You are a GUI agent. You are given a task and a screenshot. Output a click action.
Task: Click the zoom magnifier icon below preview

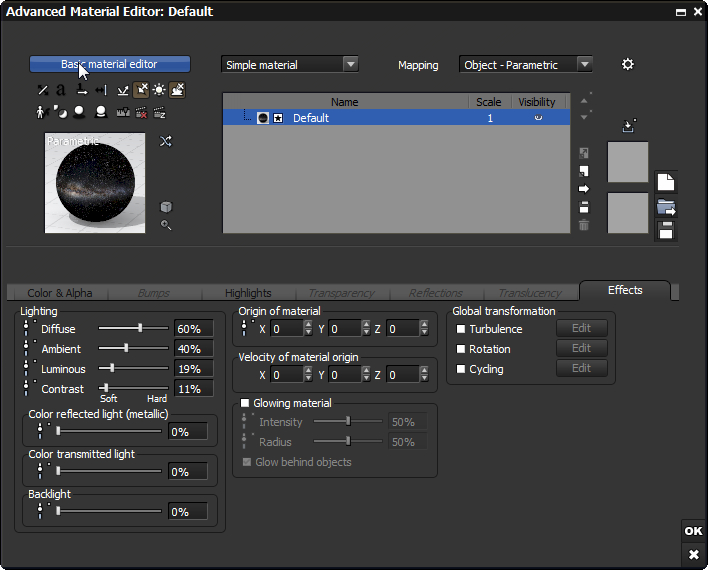click(x=166, y=225)
